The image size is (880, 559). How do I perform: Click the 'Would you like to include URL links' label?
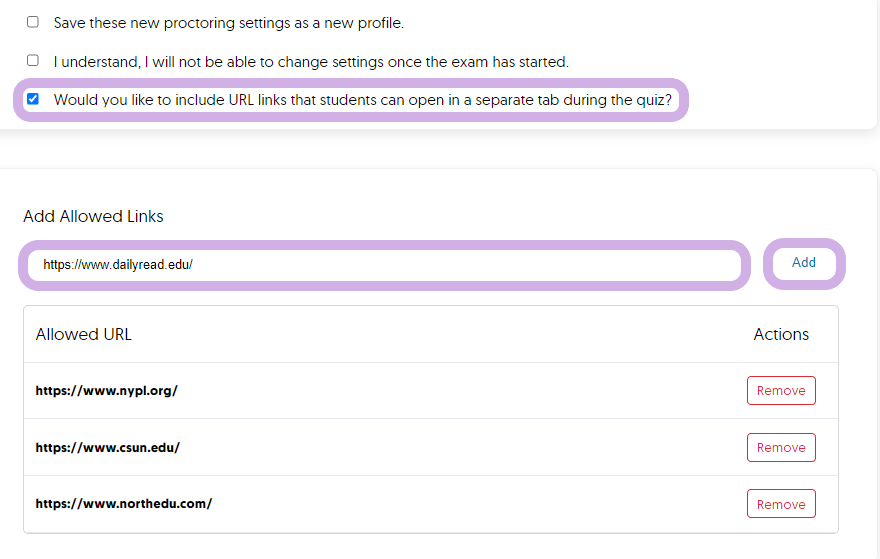point(363,100)
